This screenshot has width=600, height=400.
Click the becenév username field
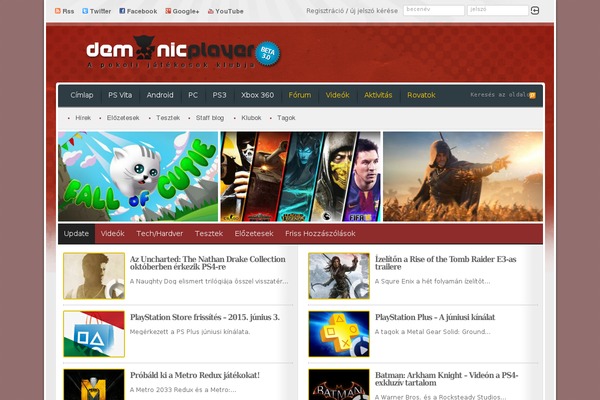coord(434,10)
